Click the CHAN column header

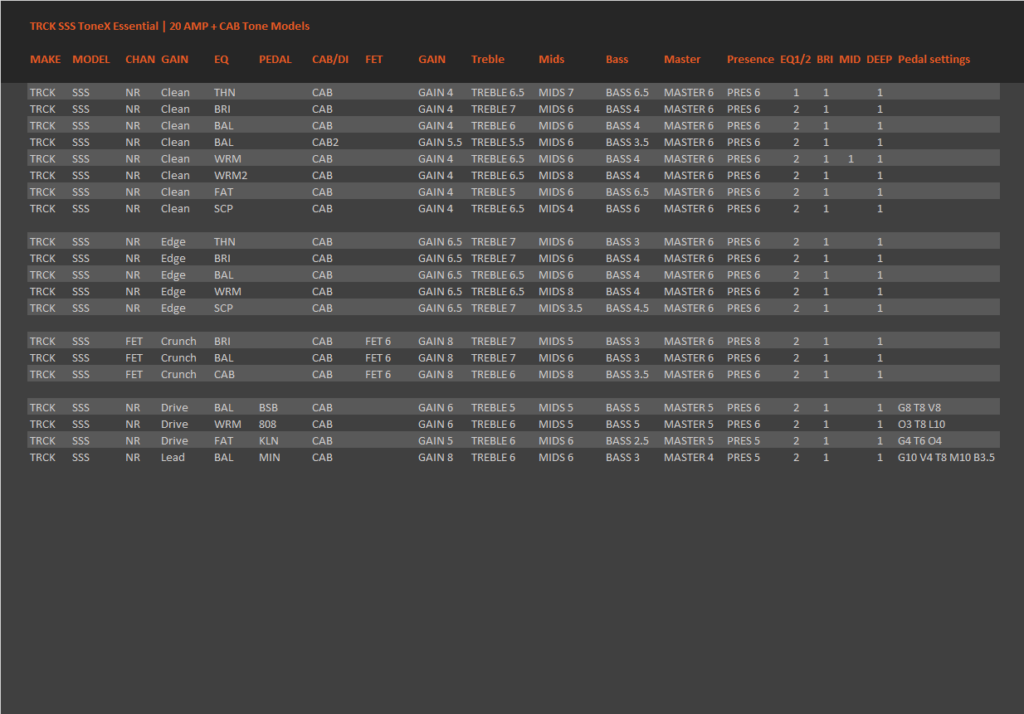pos(140,59)
